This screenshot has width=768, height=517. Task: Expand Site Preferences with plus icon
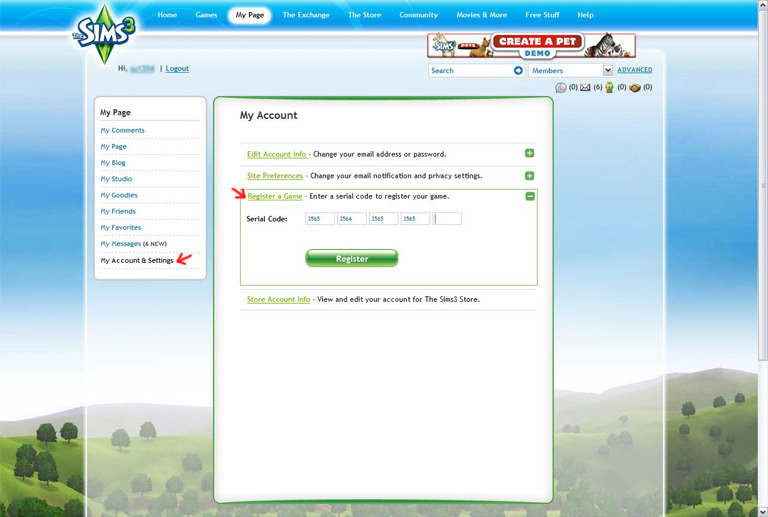529,176
